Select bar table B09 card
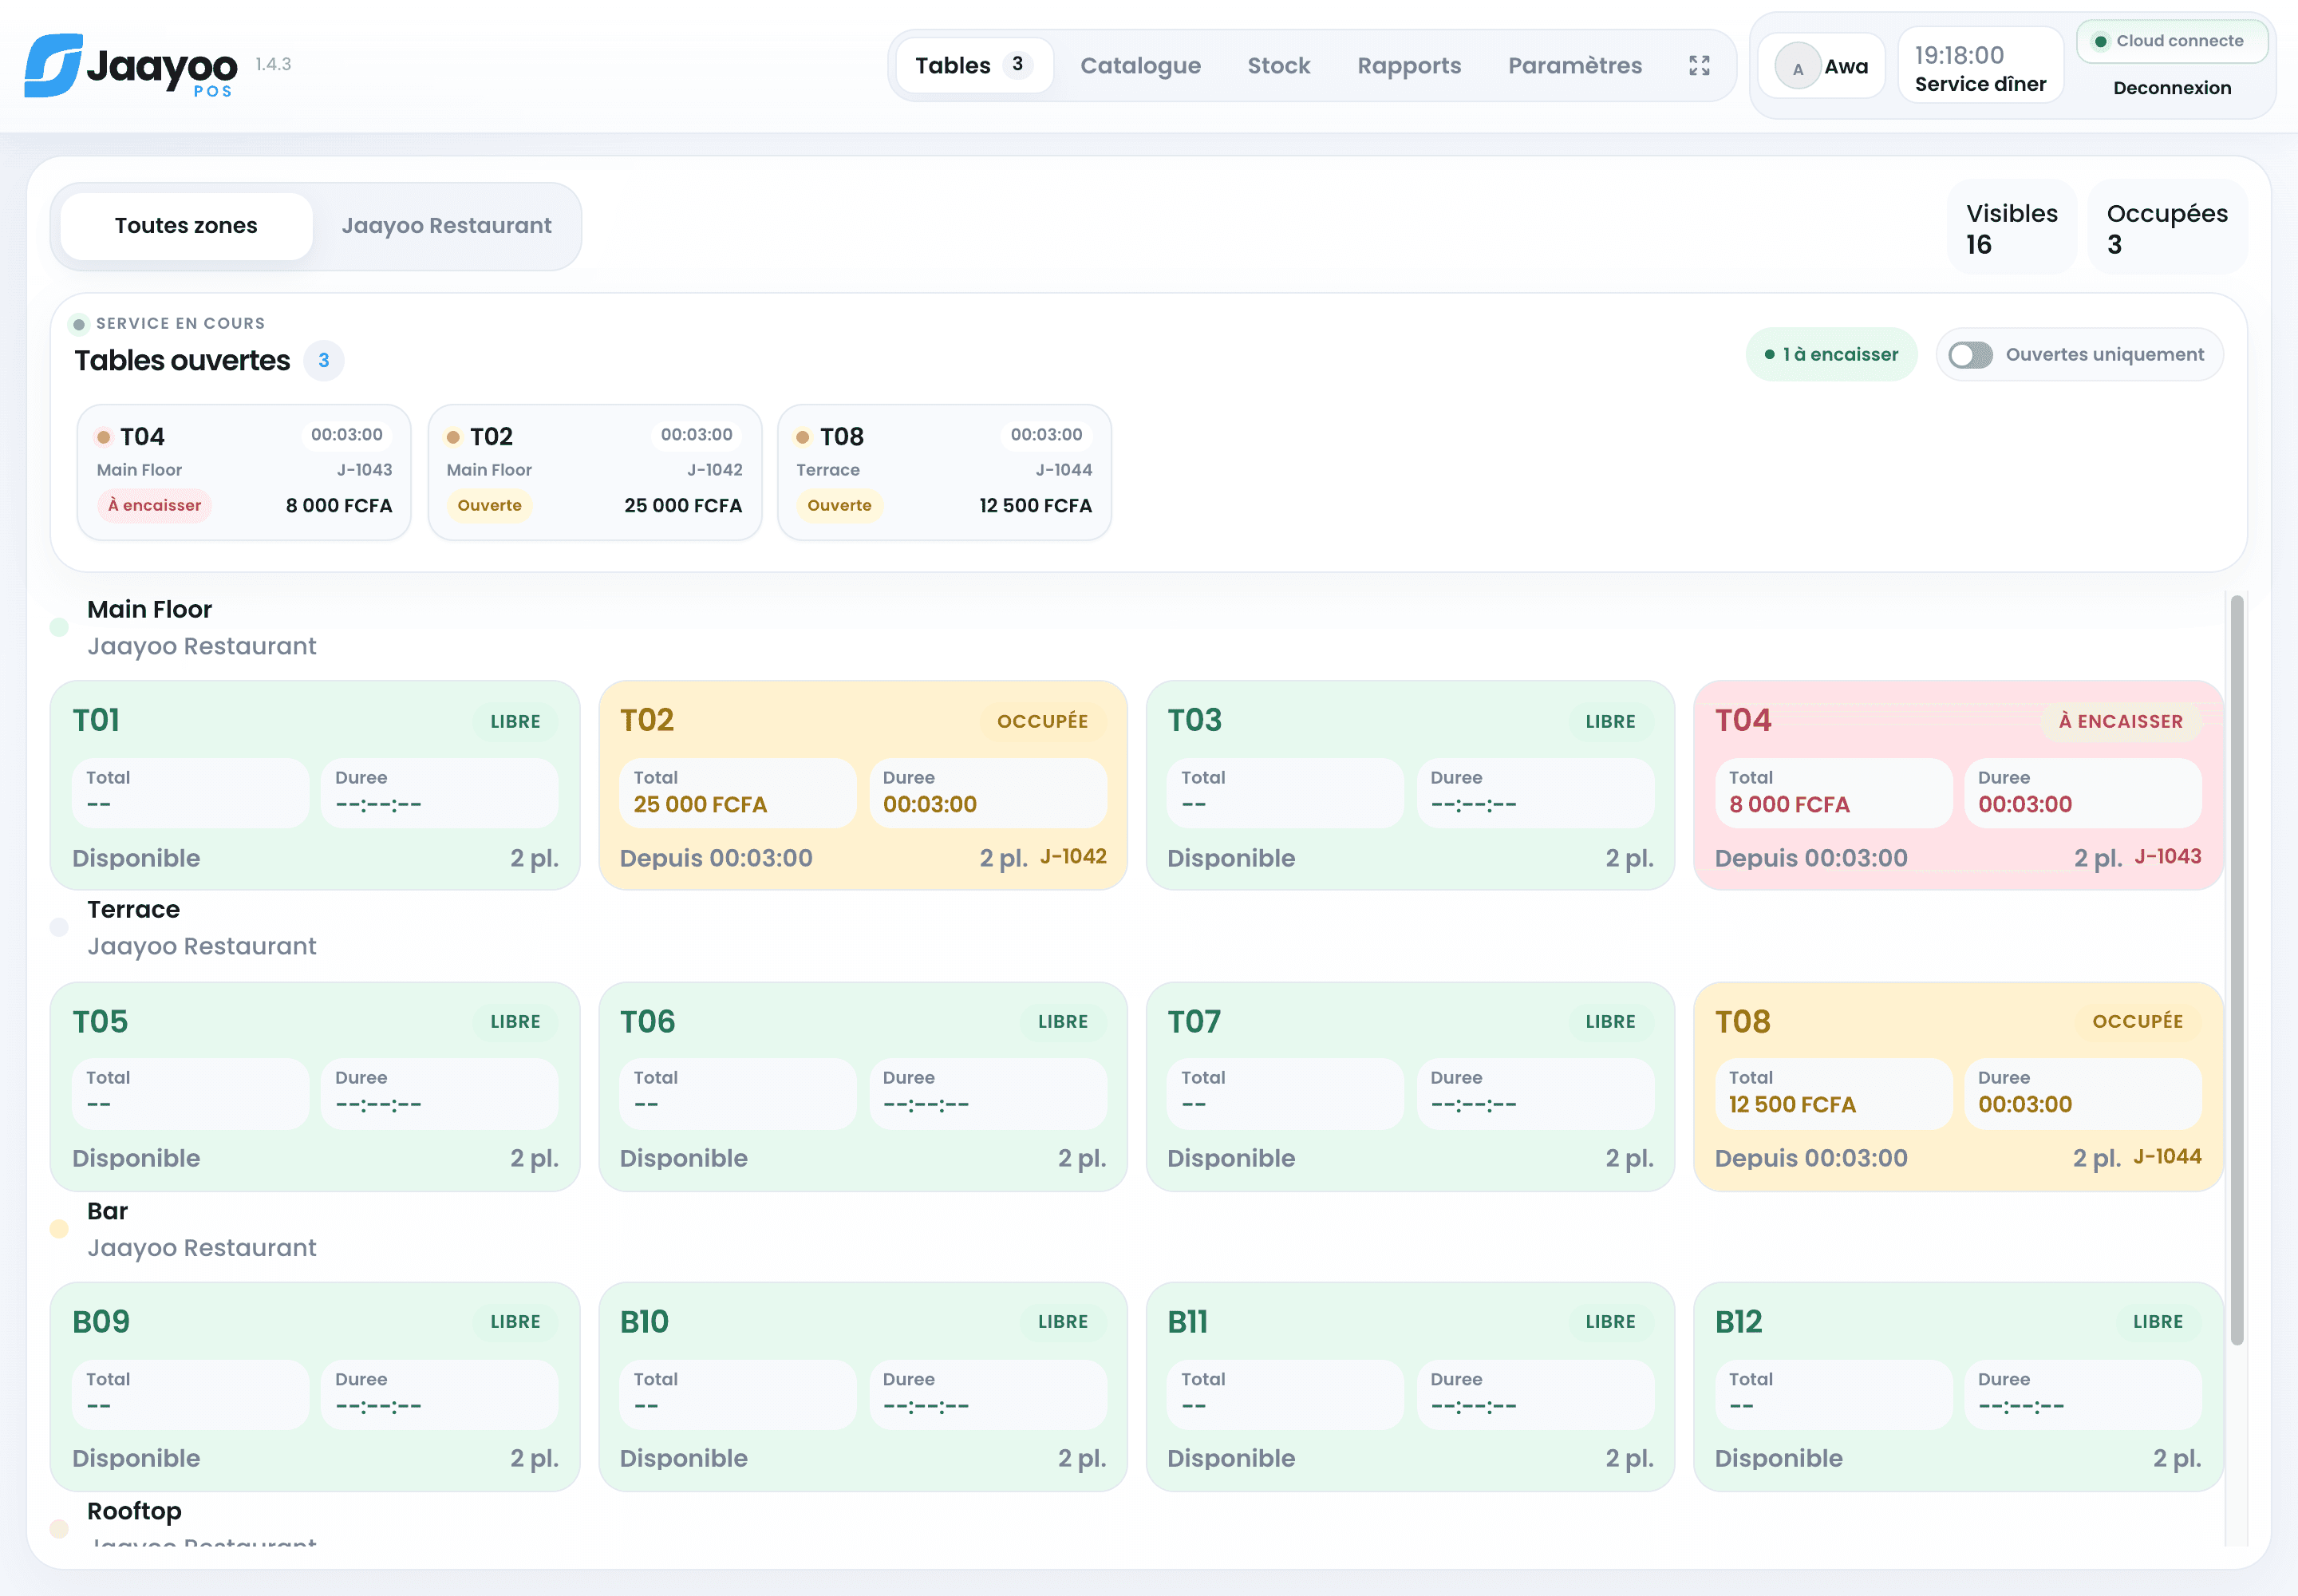This screenshot has width=2298, height=1596. 315,1387
